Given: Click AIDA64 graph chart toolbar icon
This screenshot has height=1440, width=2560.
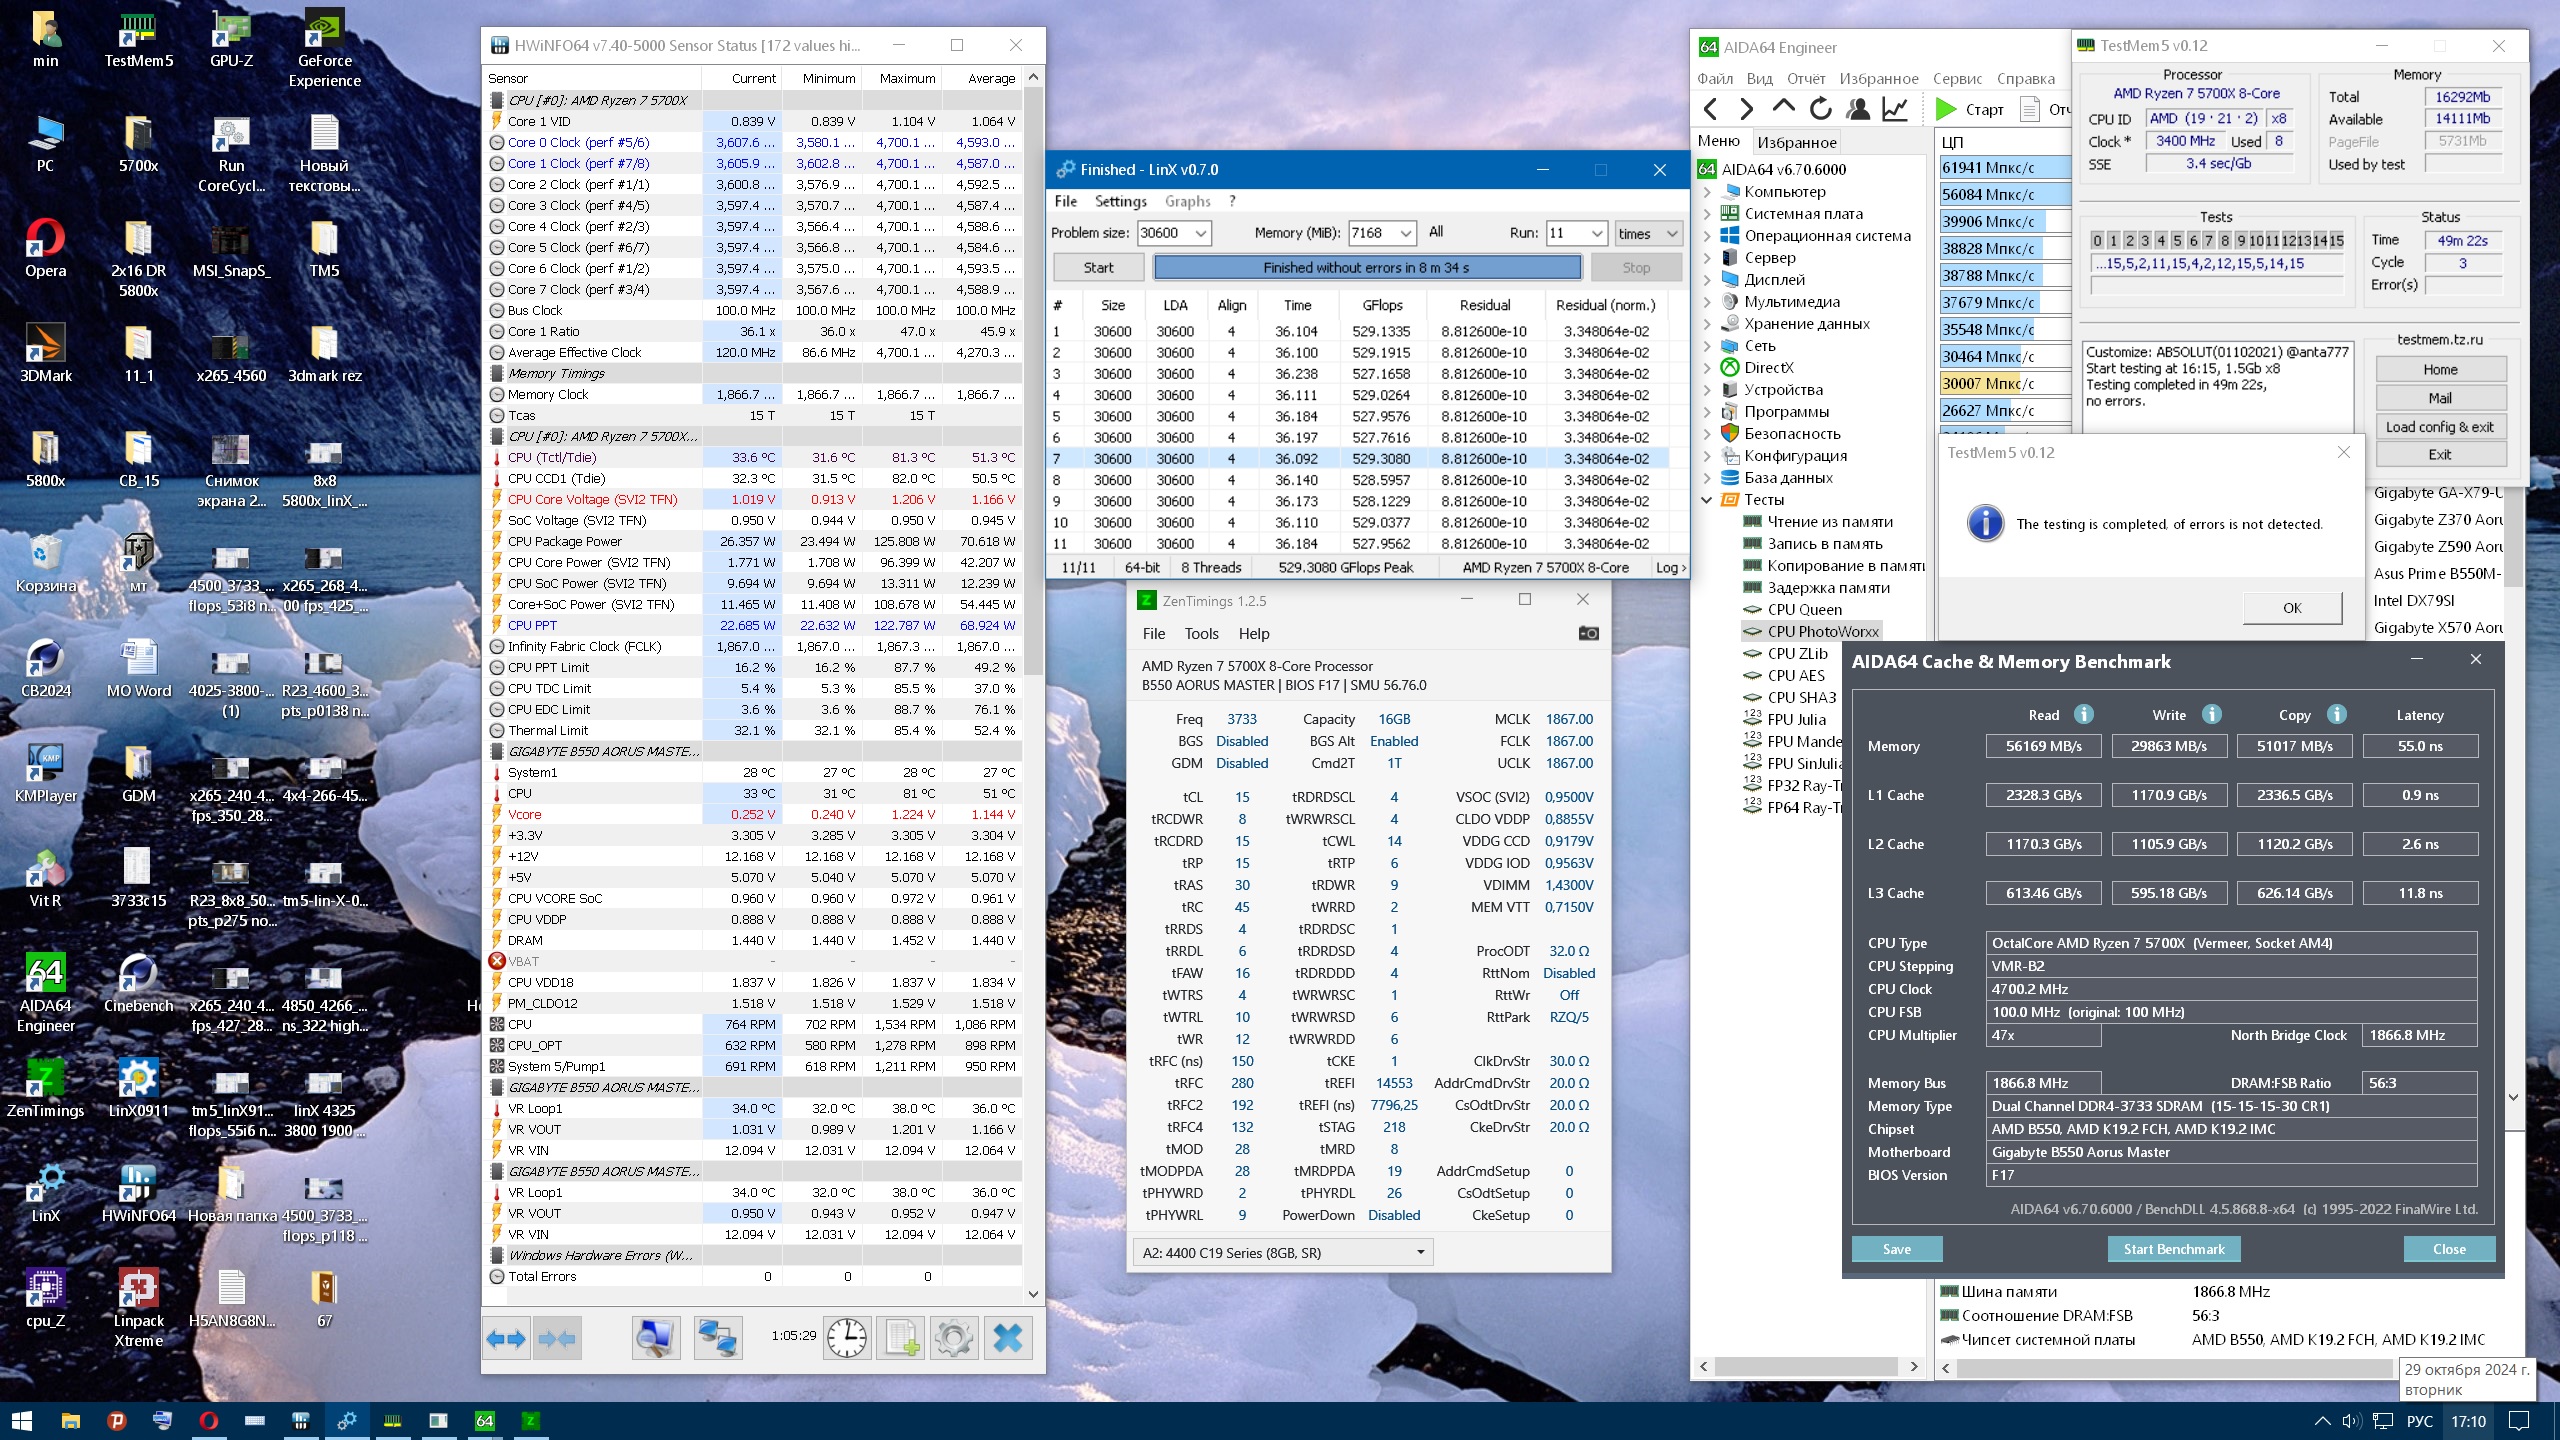Looking at the screenshot, I should pyautogui.click(x=1895, y=109).
